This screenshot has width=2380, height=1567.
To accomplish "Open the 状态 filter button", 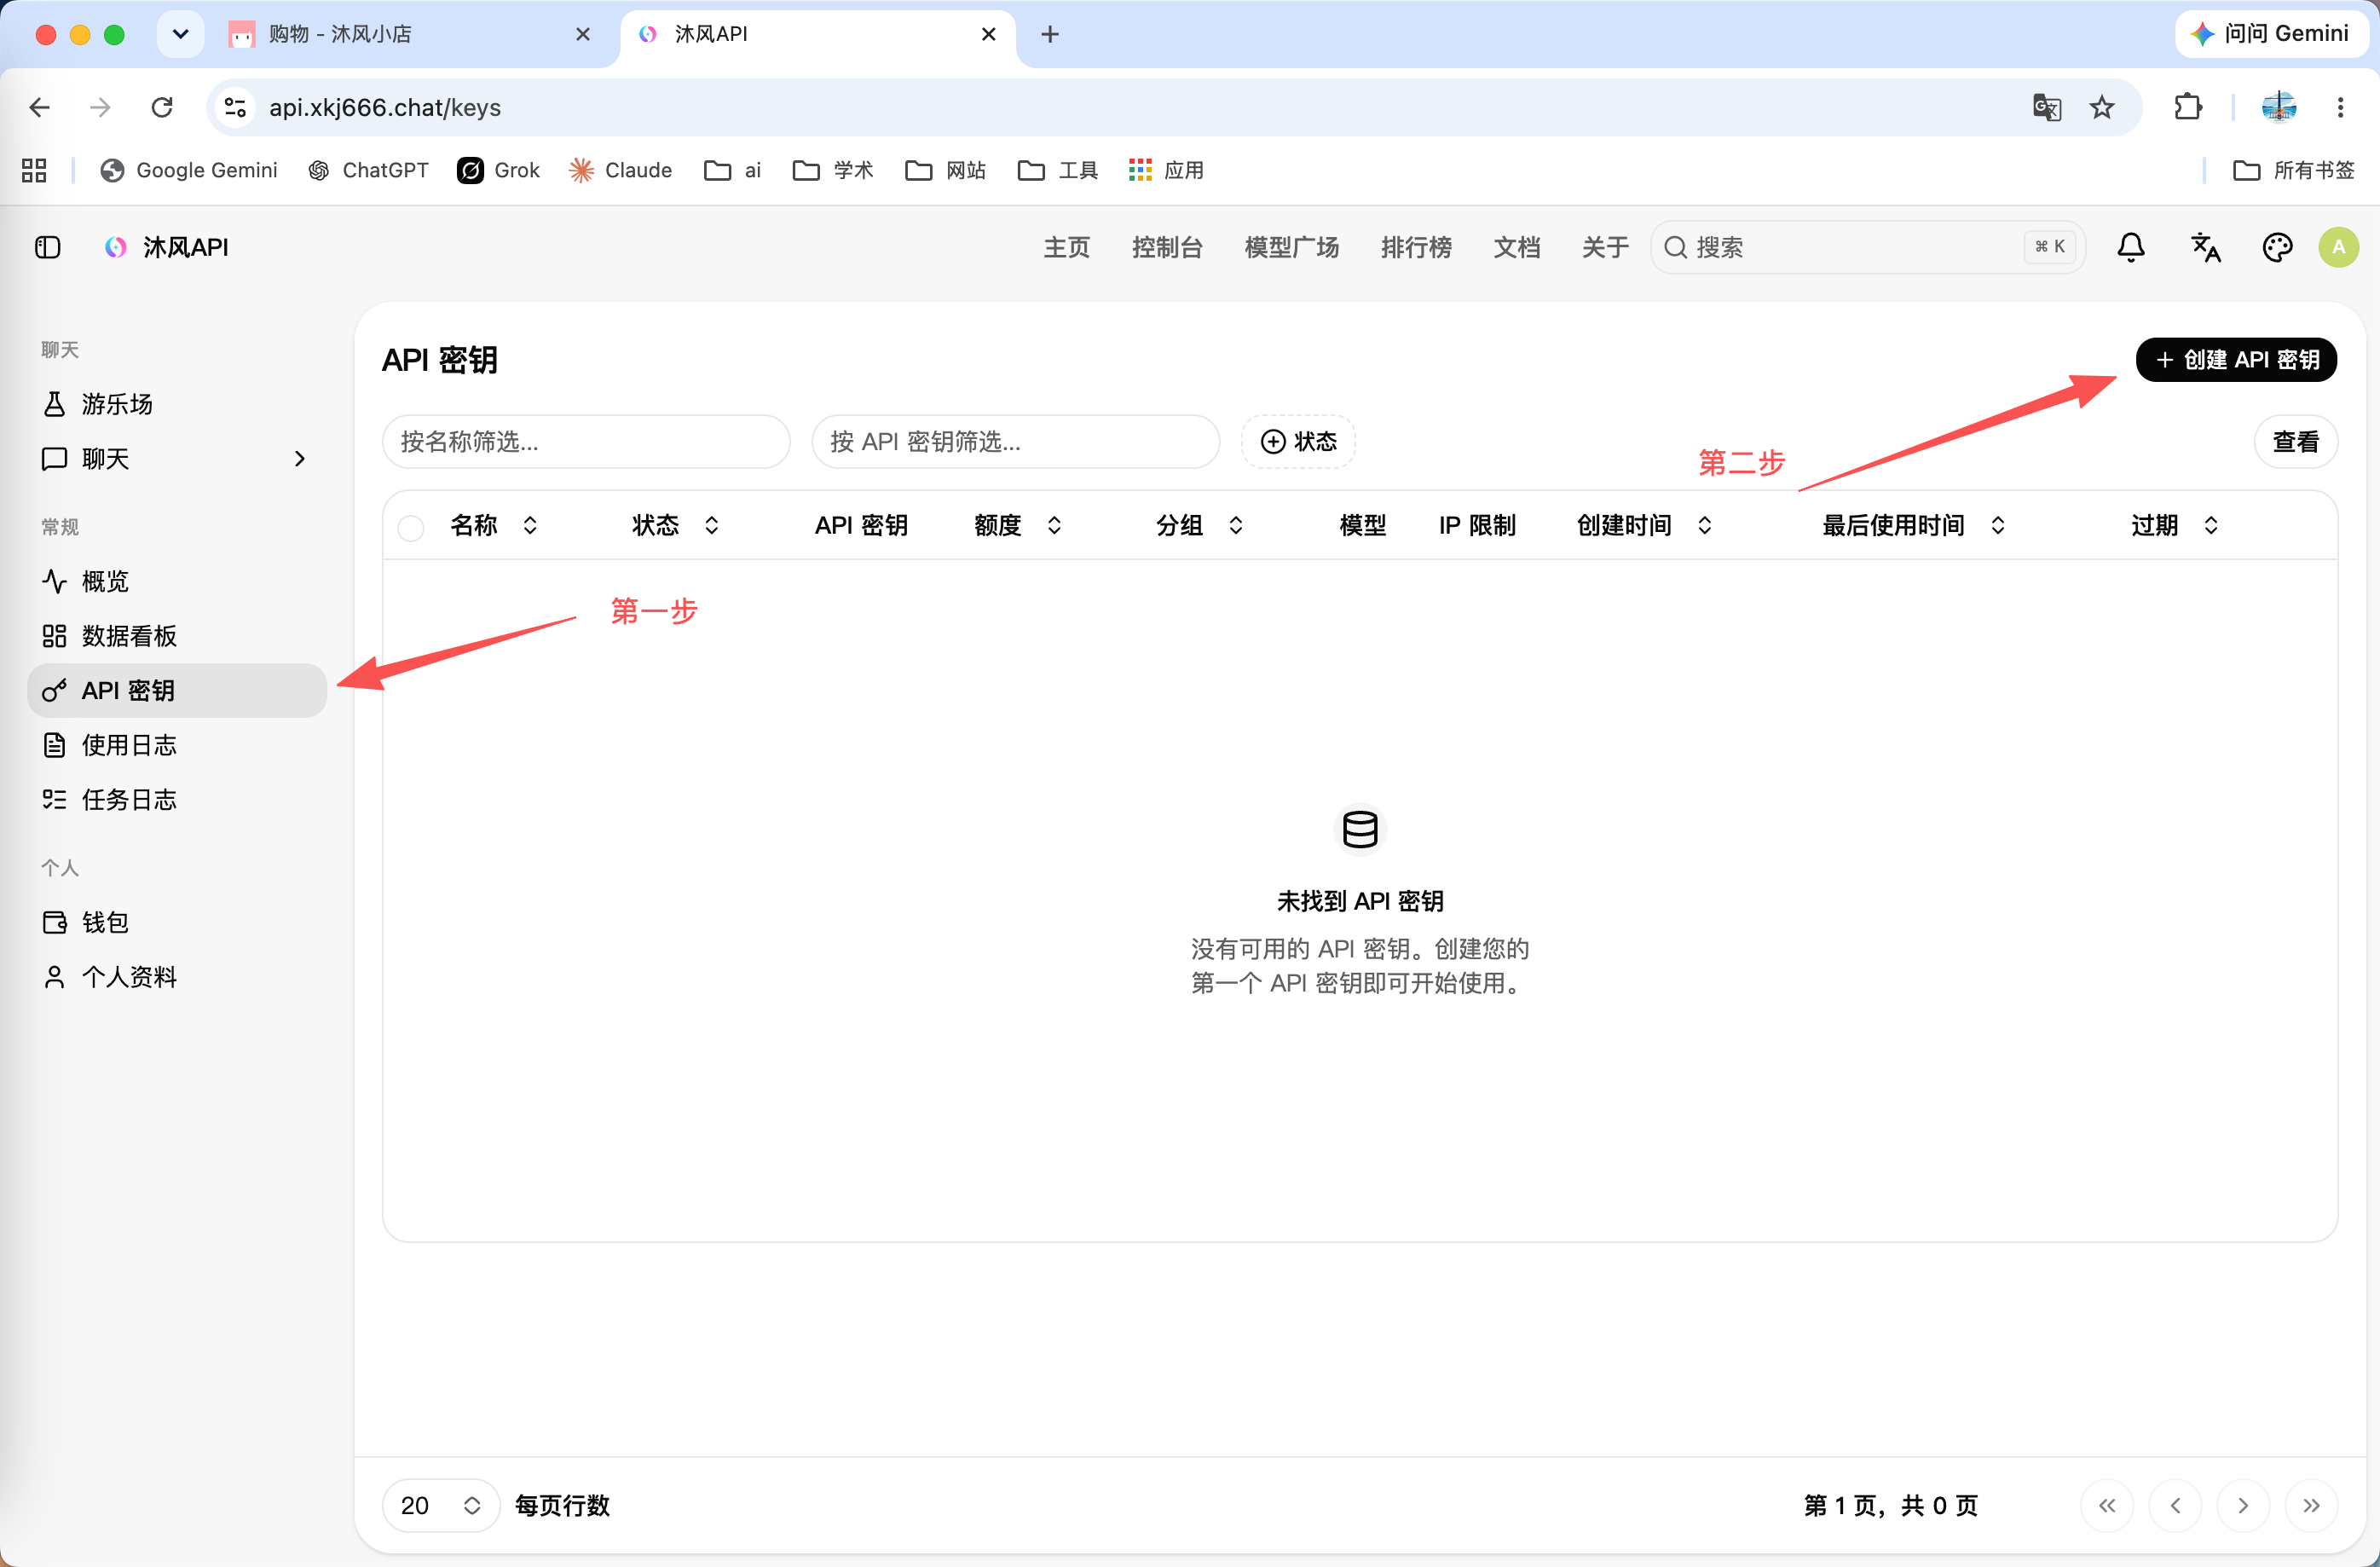I will click(x=1298, y=442).
